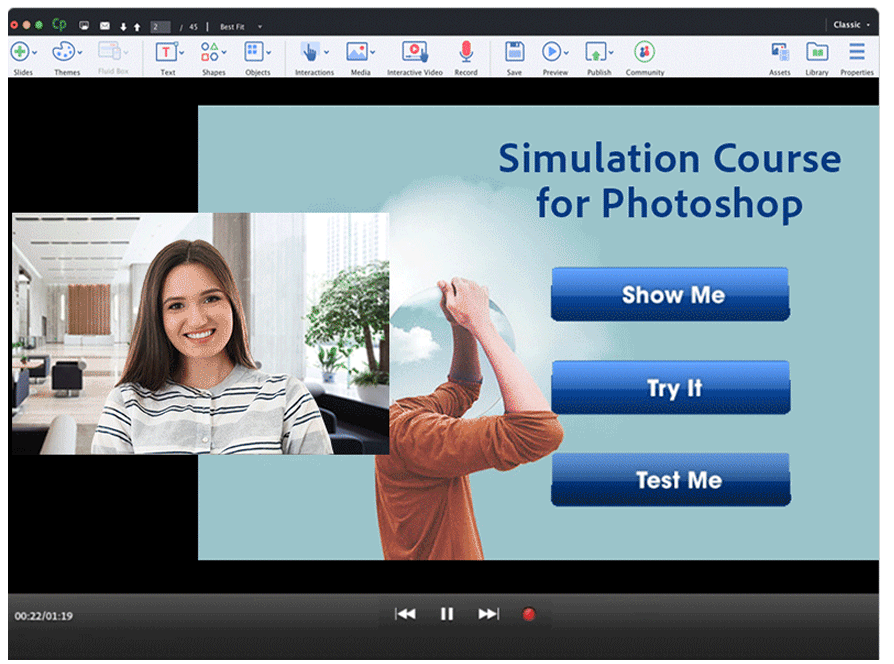Open the Classic workspace switcher

click(851, 25)
